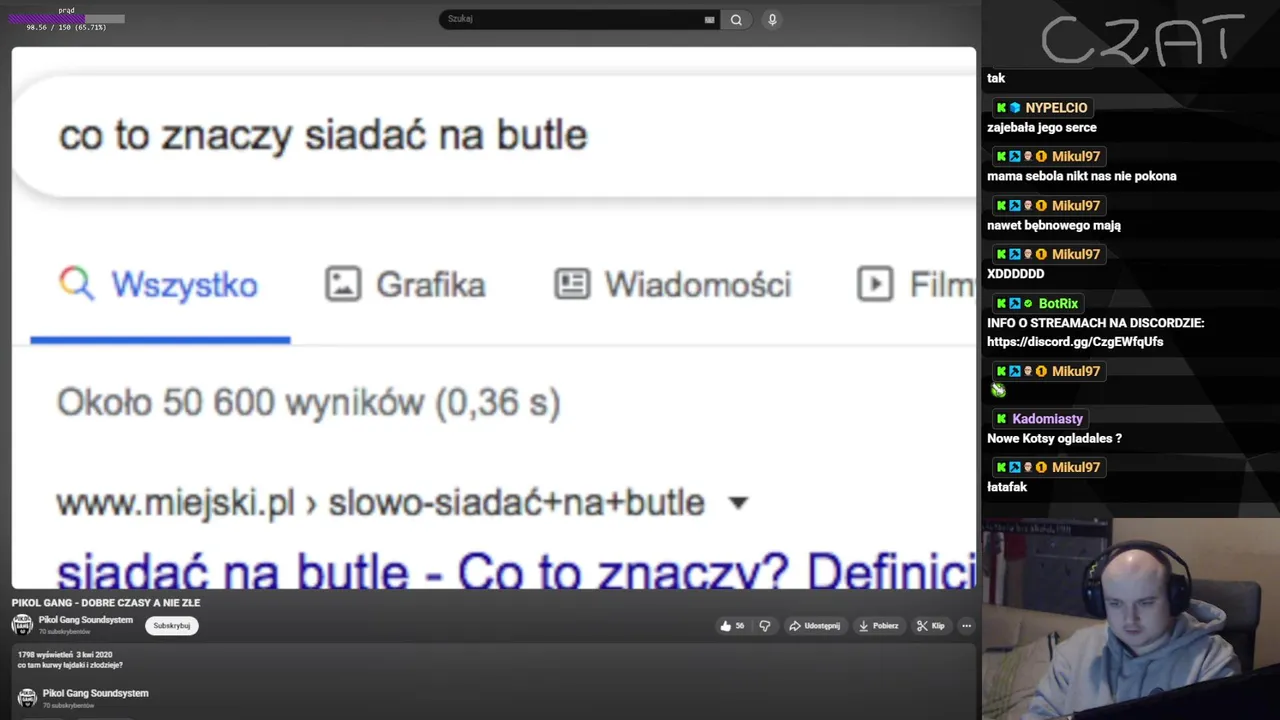
Task: Select the Wszystko search tab
Action: click(x=160, y=285)
